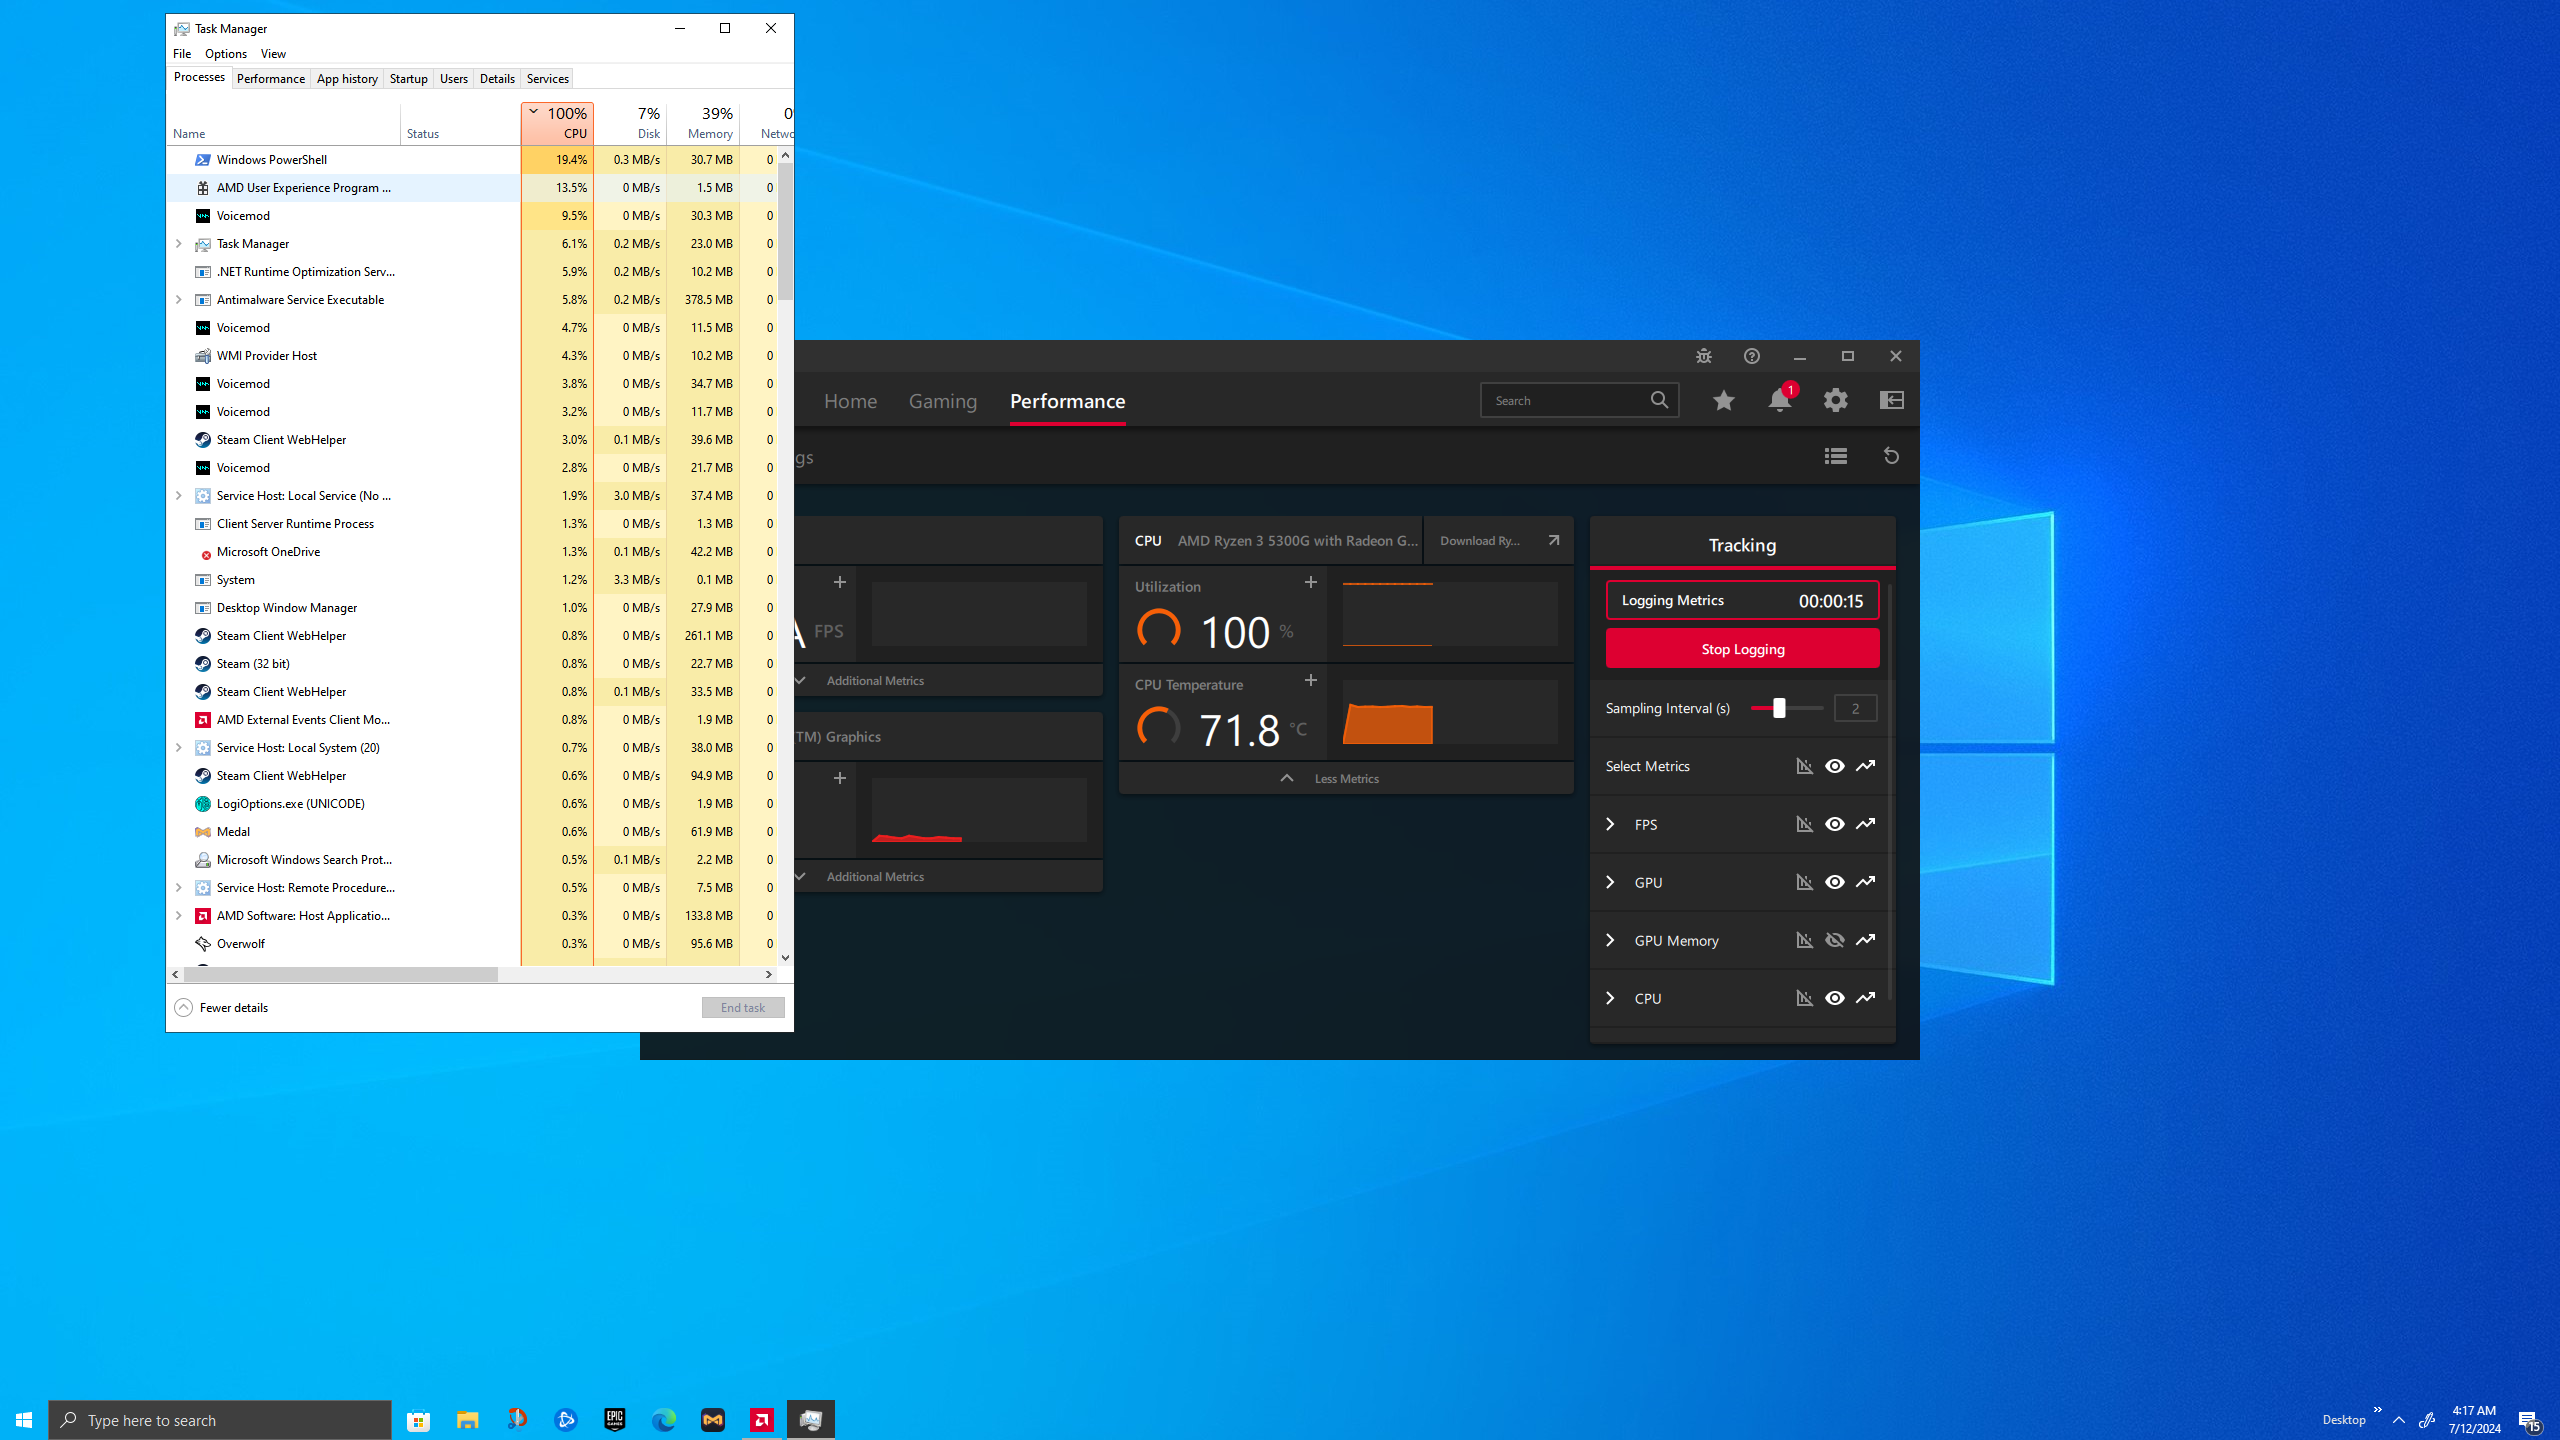Click the reset metrics arrow icon
Image resolution: width=2560 pixels, height=1440 pixels.
point(1891,456)
